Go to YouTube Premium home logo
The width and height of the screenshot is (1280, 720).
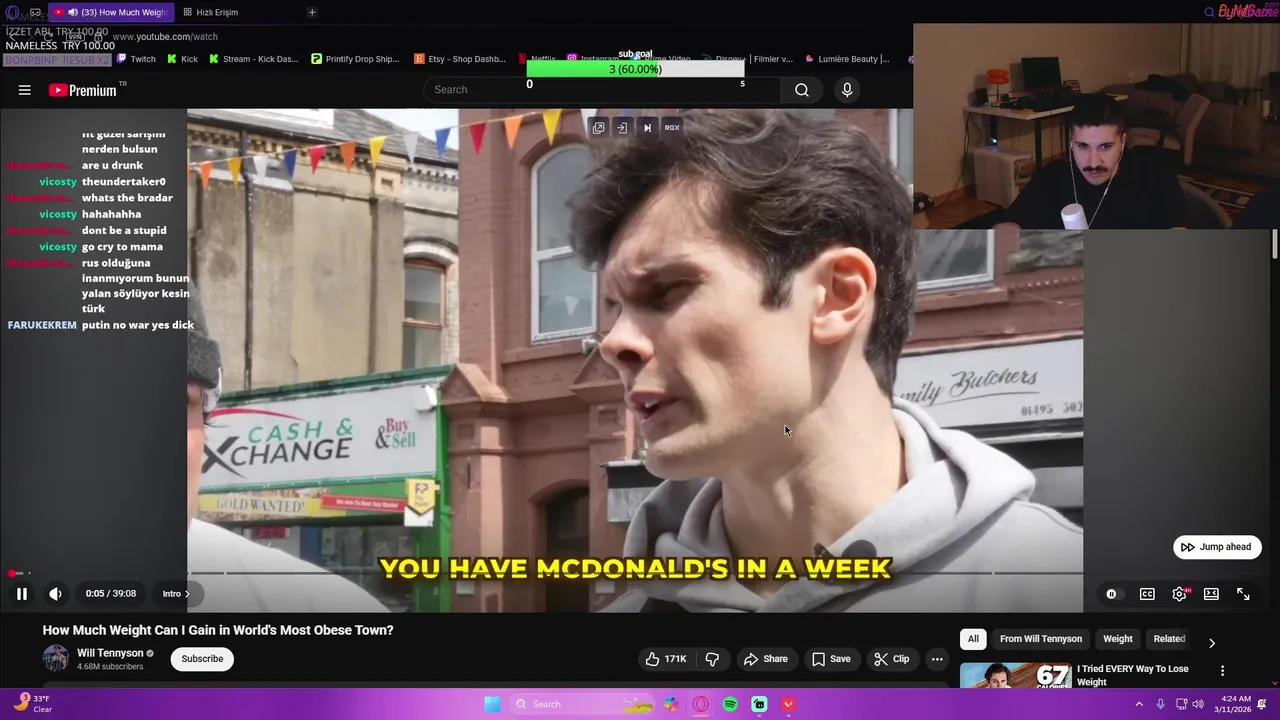83,90
